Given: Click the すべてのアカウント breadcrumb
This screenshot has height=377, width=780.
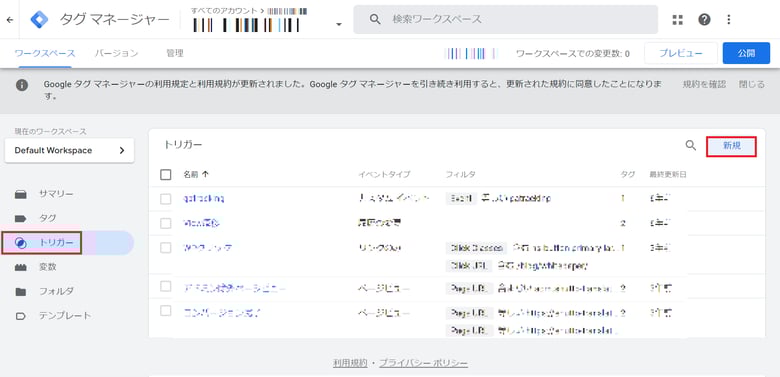Looking at the screenshot, I should point(225,11).
